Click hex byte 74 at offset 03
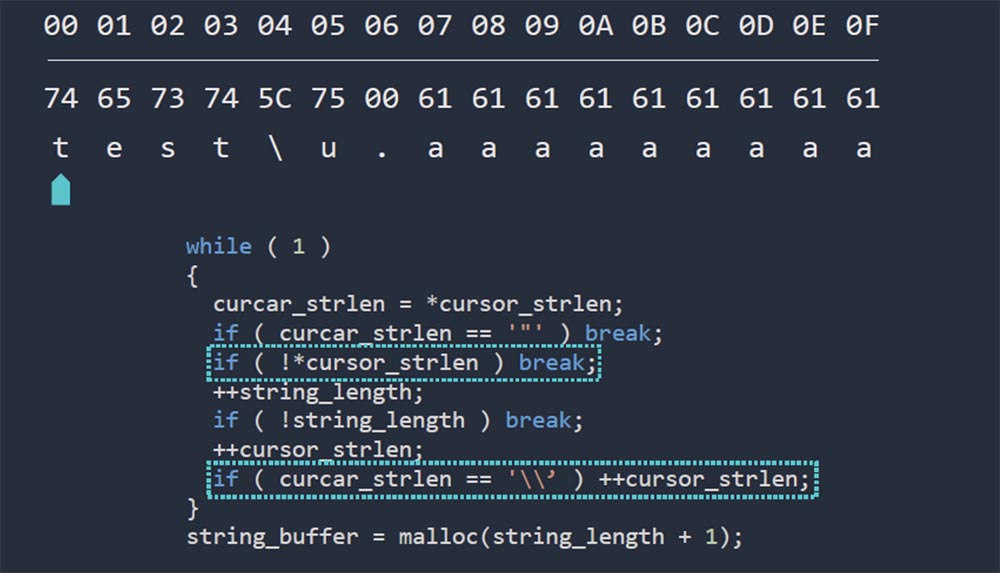 221,99
